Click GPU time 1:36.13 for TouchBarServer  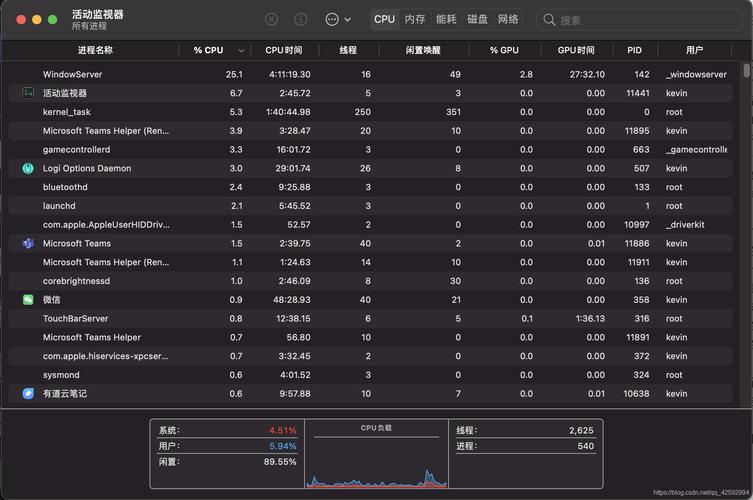point(590,318)
